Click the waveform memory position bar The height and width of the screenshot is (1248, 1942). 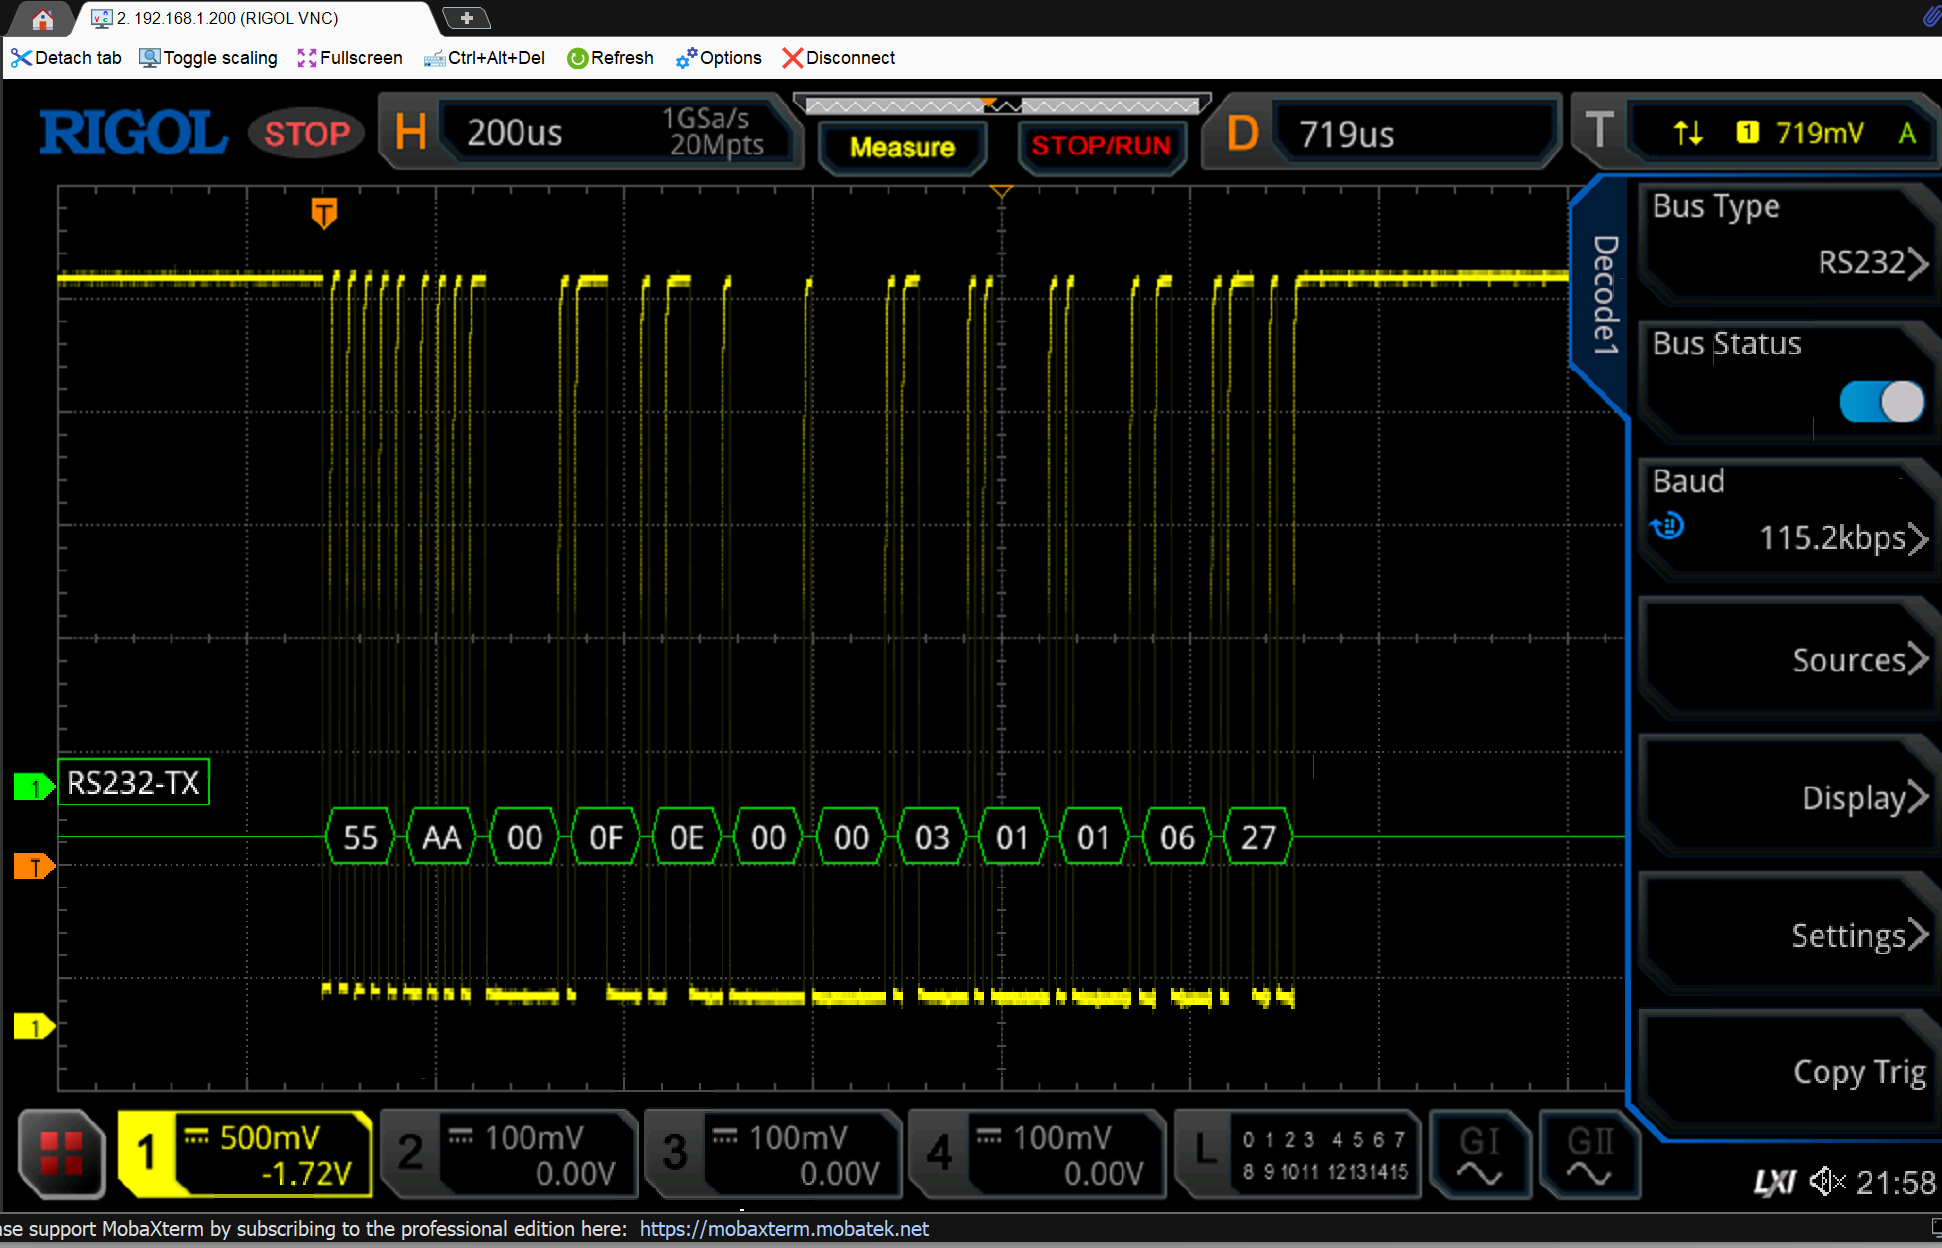[x=1002, y=105]
